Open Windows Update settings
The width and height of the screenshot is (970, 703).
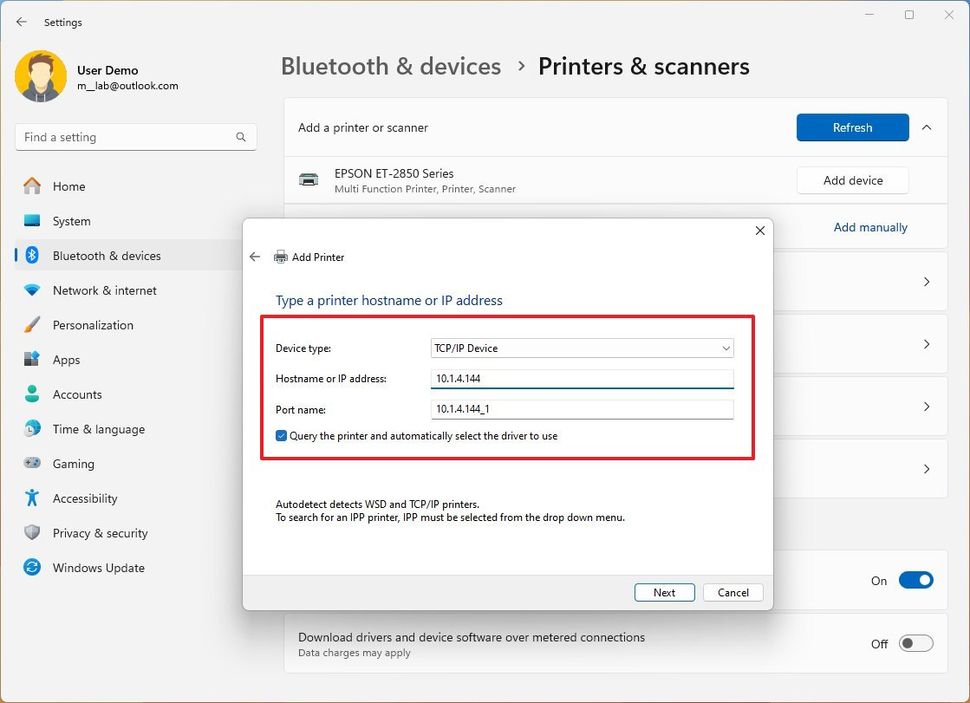pos(98,567)
